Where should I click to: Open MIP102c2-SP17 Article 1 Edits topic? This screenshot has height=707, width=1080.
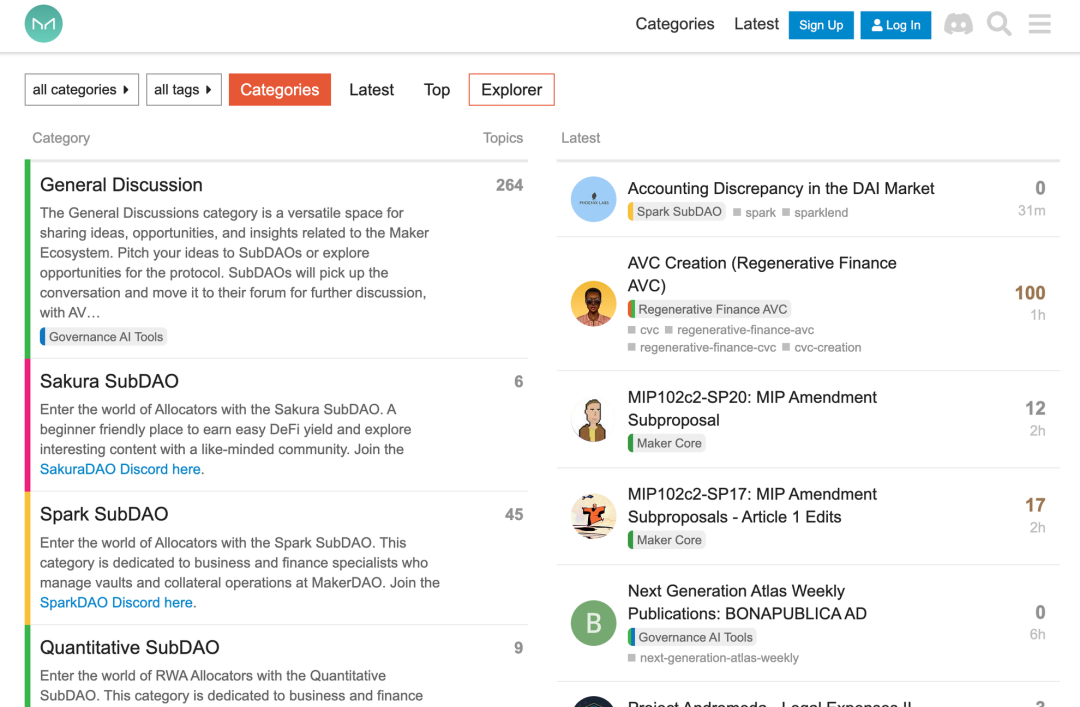752,505
